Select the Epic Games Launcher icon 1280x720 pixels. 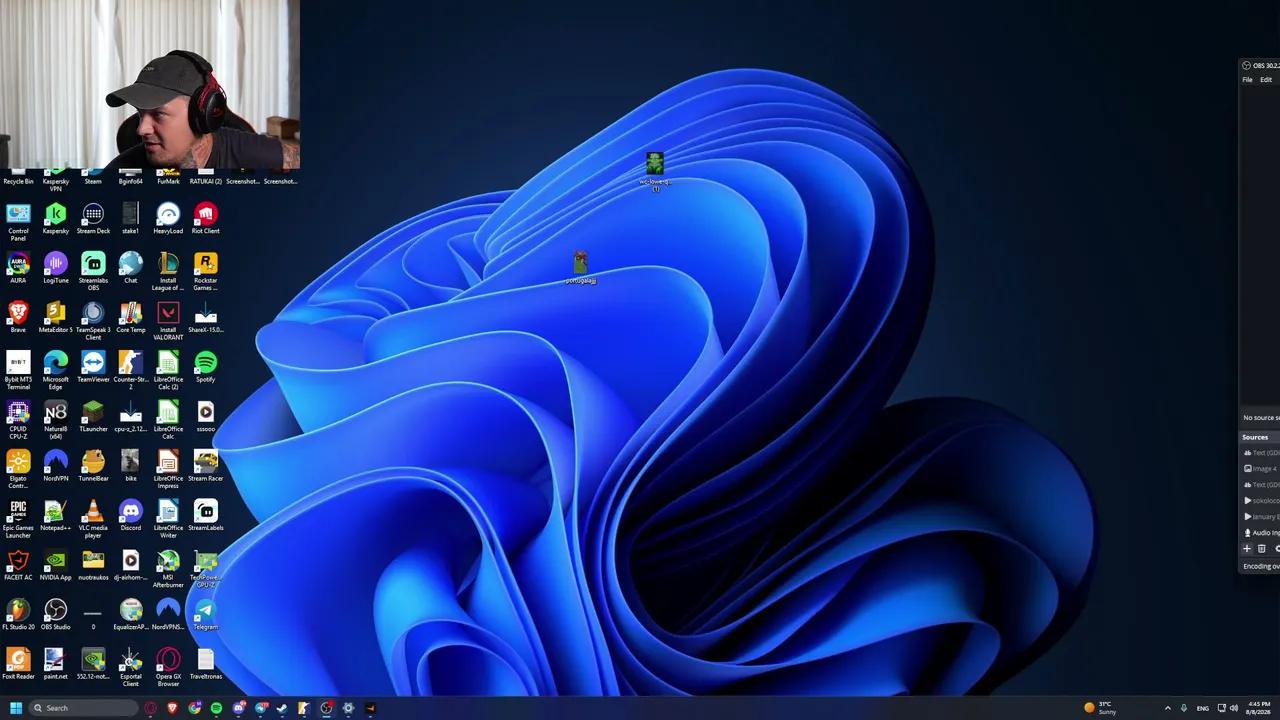tap(18, 520)
